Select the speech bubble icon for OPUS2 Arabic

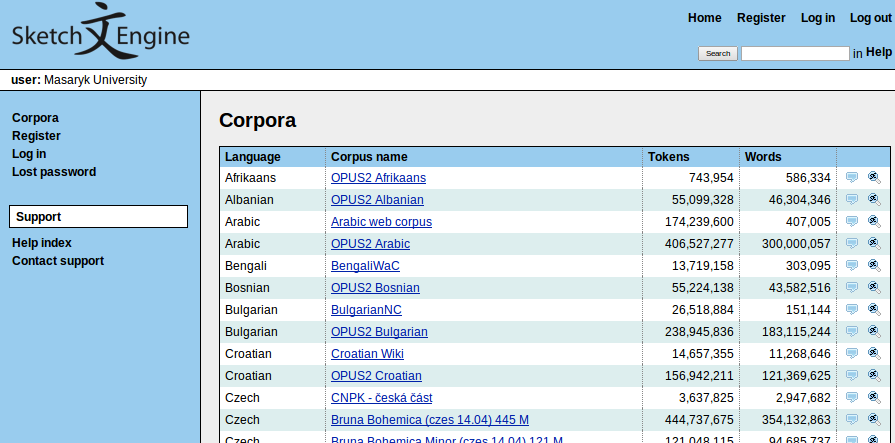click(x=852, y=244)
